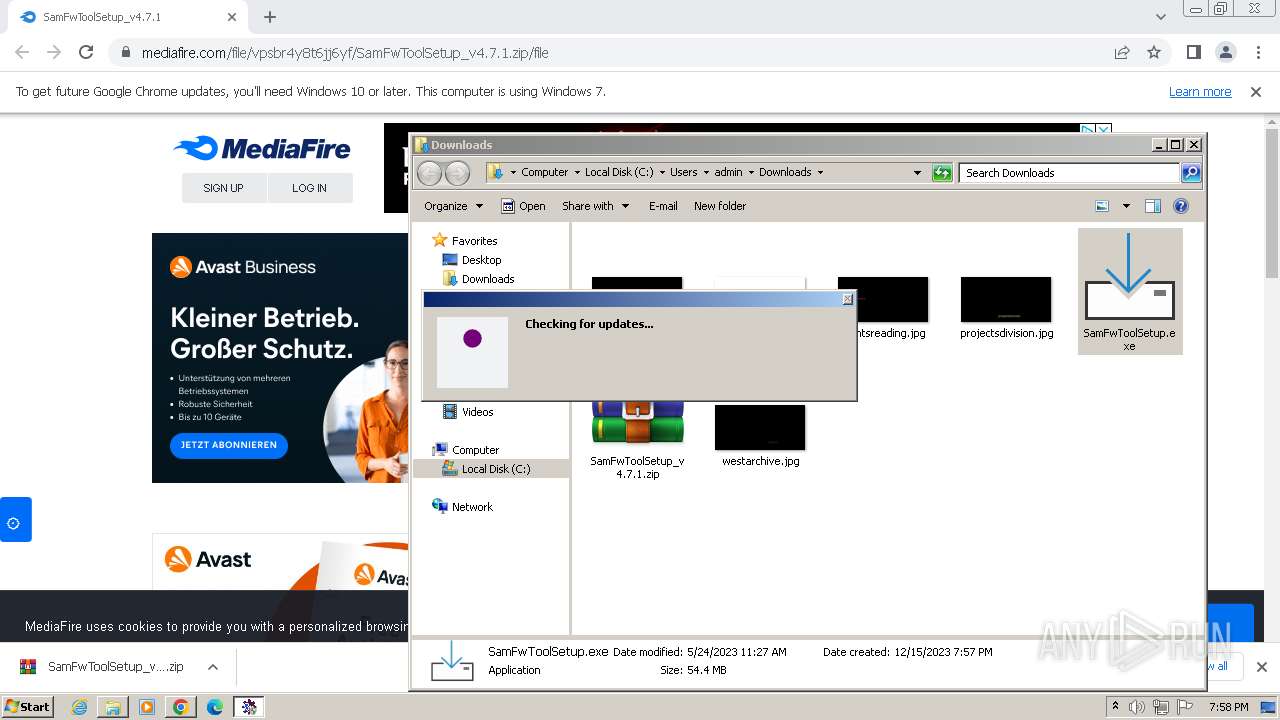
Task: Close the Chrome downloads bar
Action: tap(1261, 667)
